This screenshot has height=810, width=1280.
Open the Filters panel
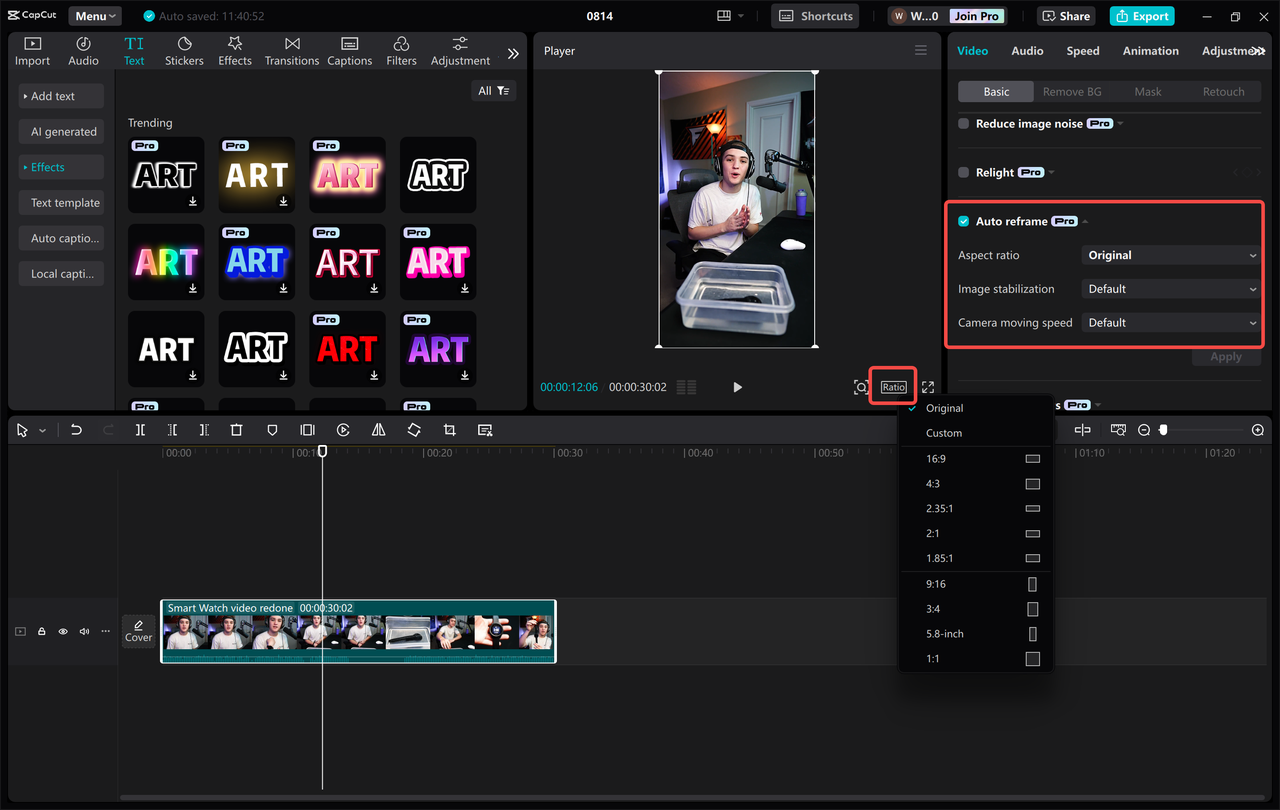[401, 50]
